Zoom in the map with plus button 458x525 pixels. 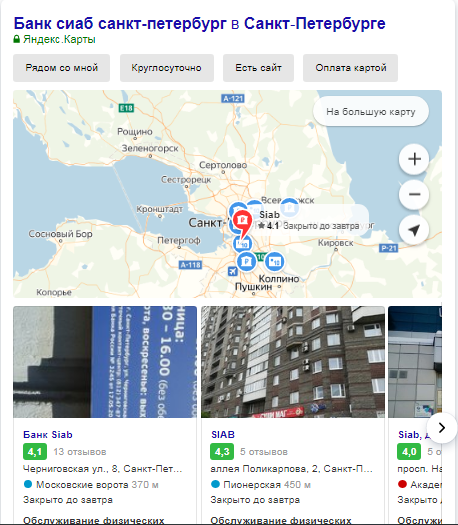[x=414, y=159]
